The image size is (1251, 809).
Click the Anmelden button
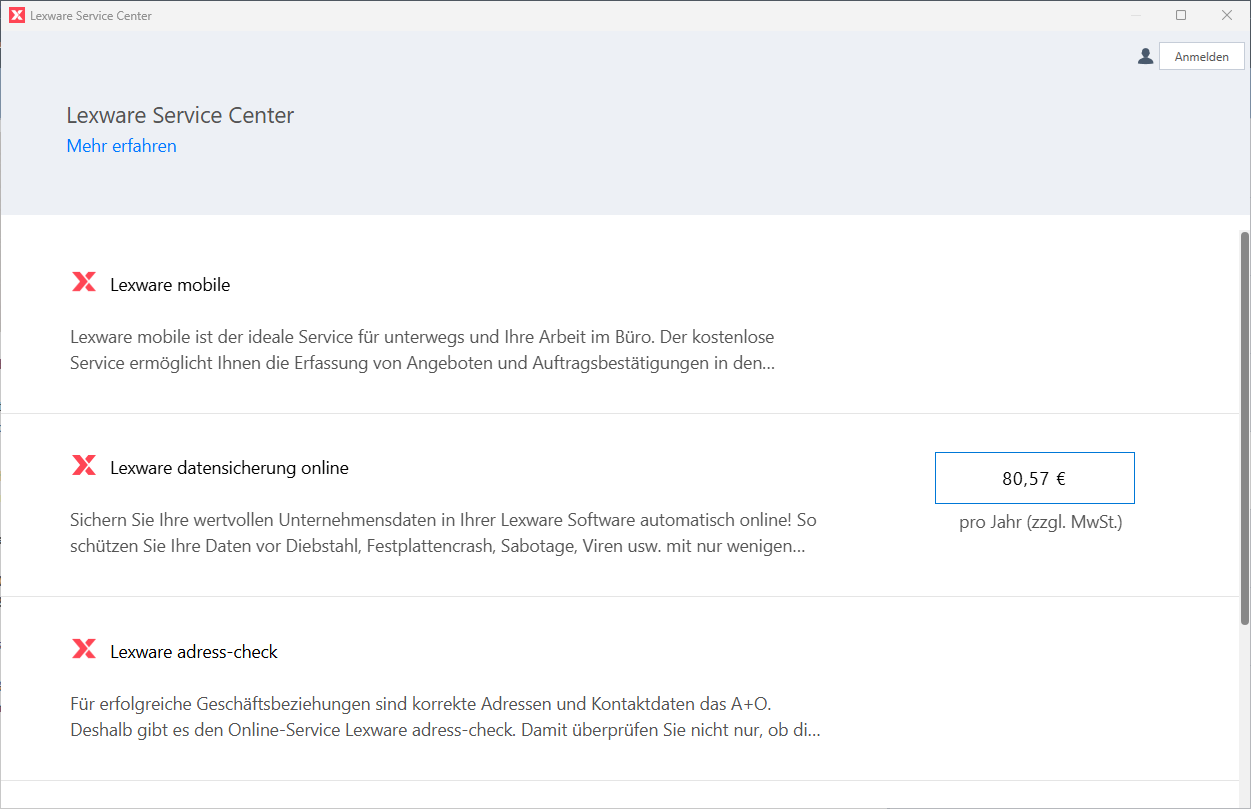pyautogui.click(x=1201, y=56)
